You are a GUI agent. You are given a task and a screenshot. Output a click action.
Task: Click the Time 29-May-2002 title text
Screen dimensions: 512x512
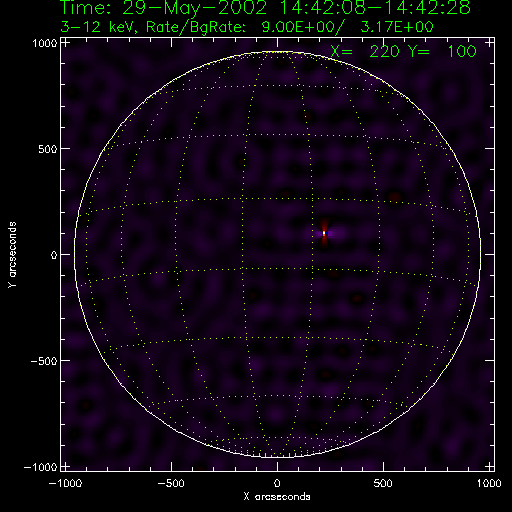(x=265, y=7)
